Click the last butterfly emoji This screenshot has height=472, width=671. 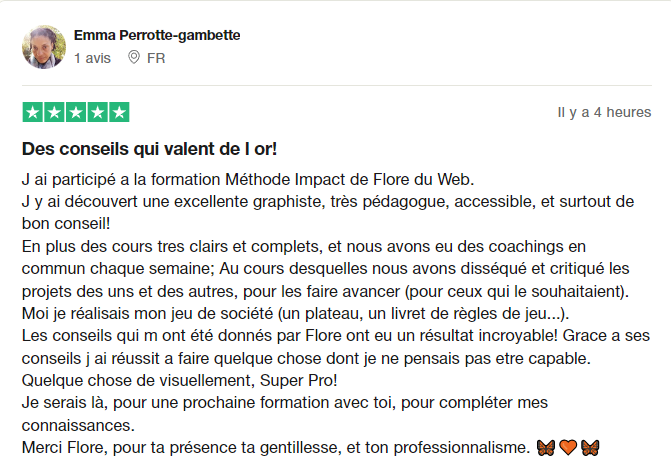coord(590,446)
